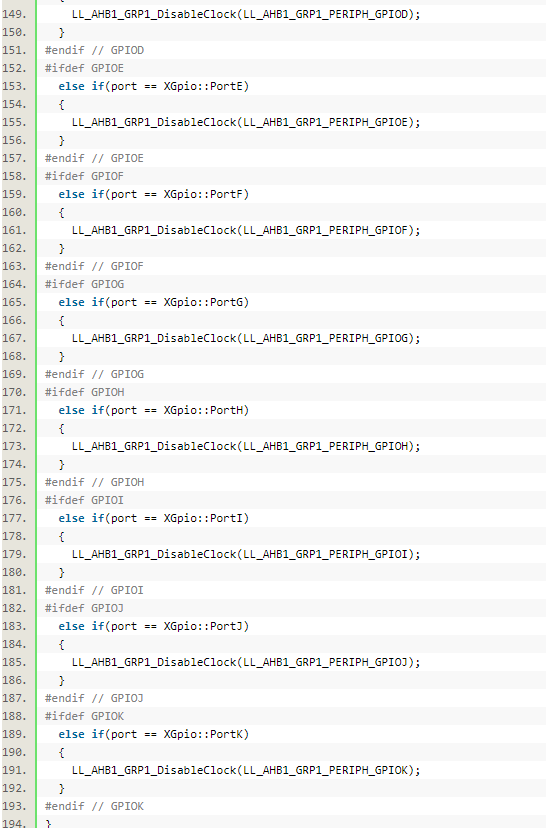The width and height of the screenshot is (546, 828).
Task: Click 'else if(port == XGpio::PortK)' line
Action: pos(154,734)
